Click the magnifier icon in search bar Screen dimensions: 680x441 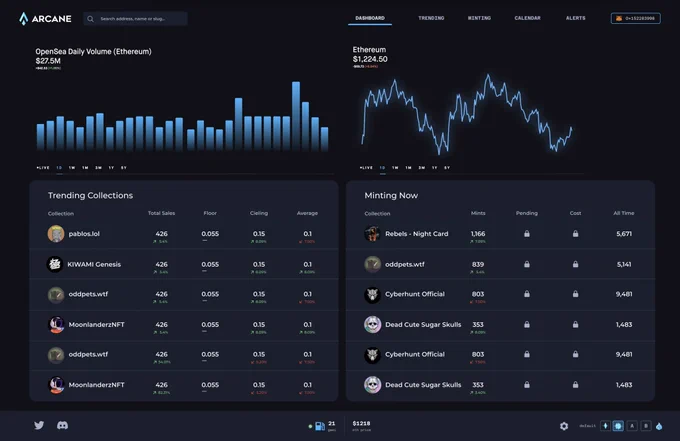90,19
